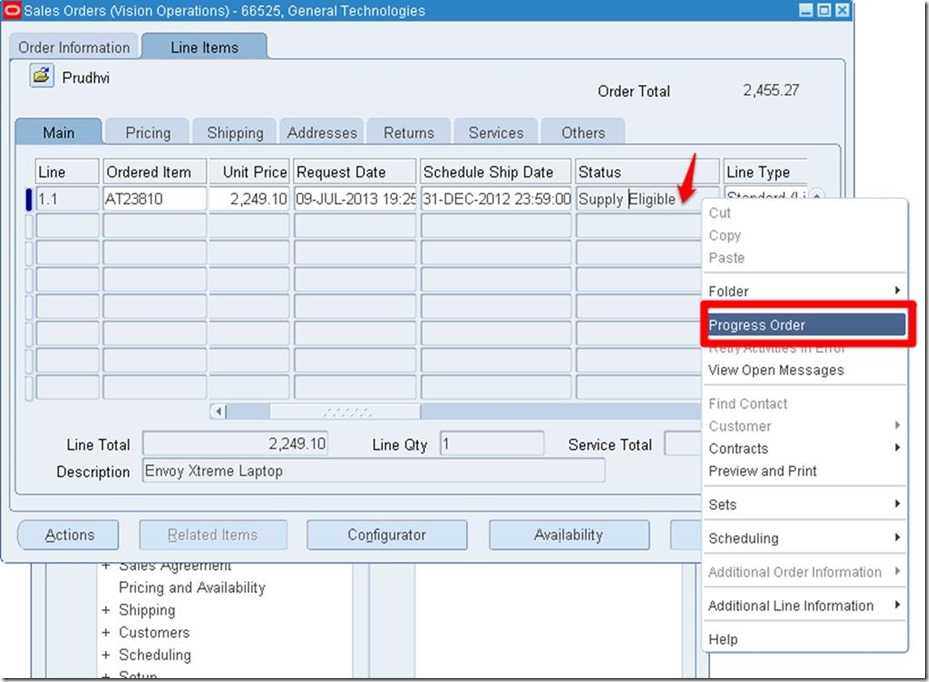
Task: Open Additional Line Information submenu
Action: (x=805, y=606)
